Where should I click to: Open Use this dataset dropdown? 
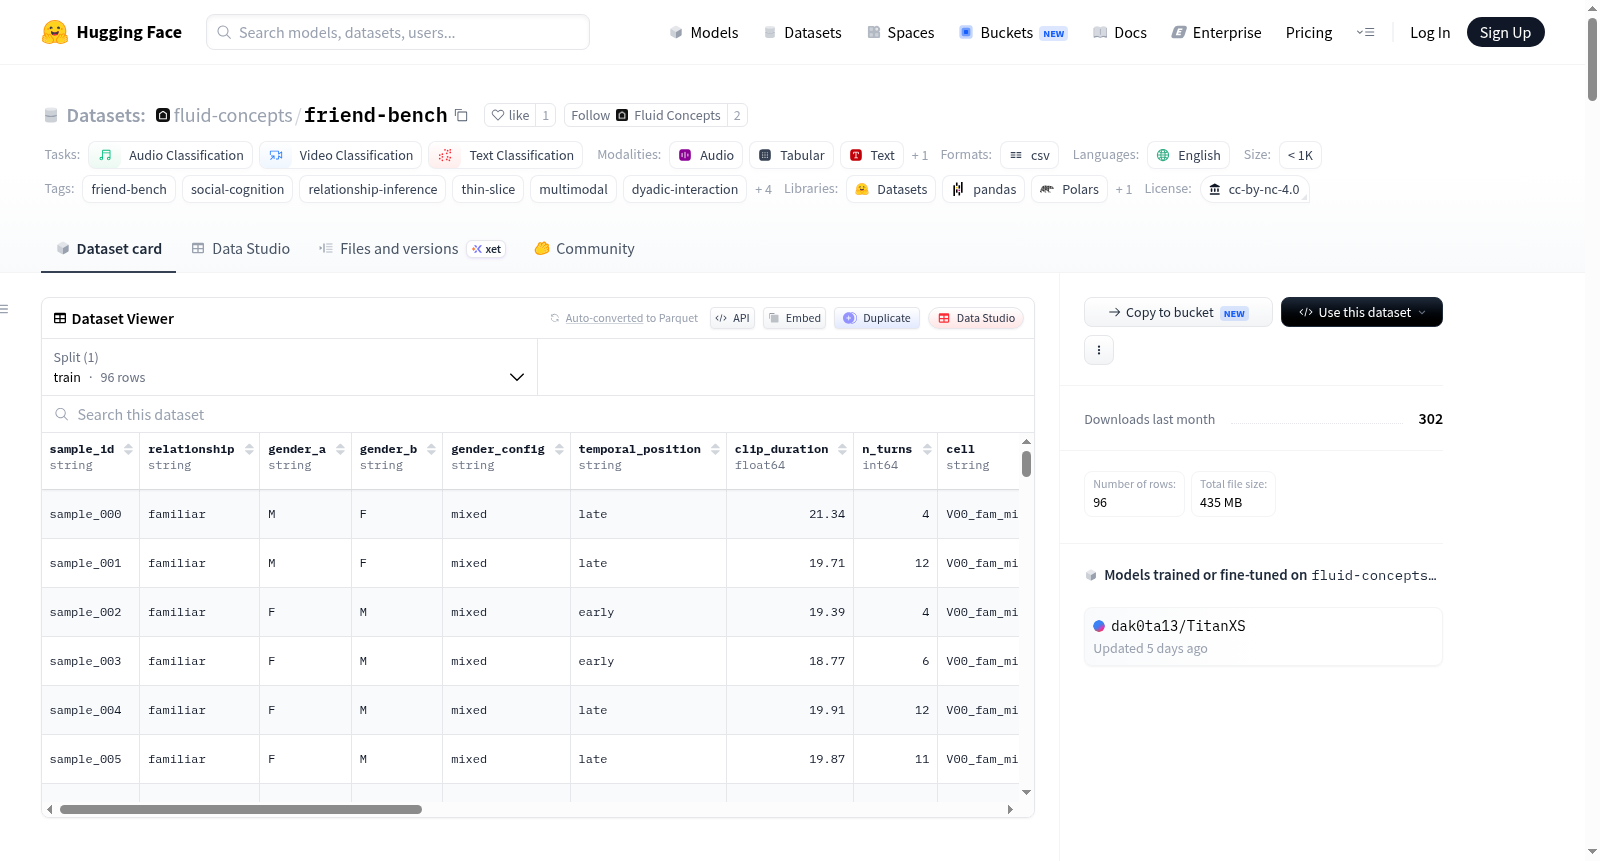(x=1361, y=312)
